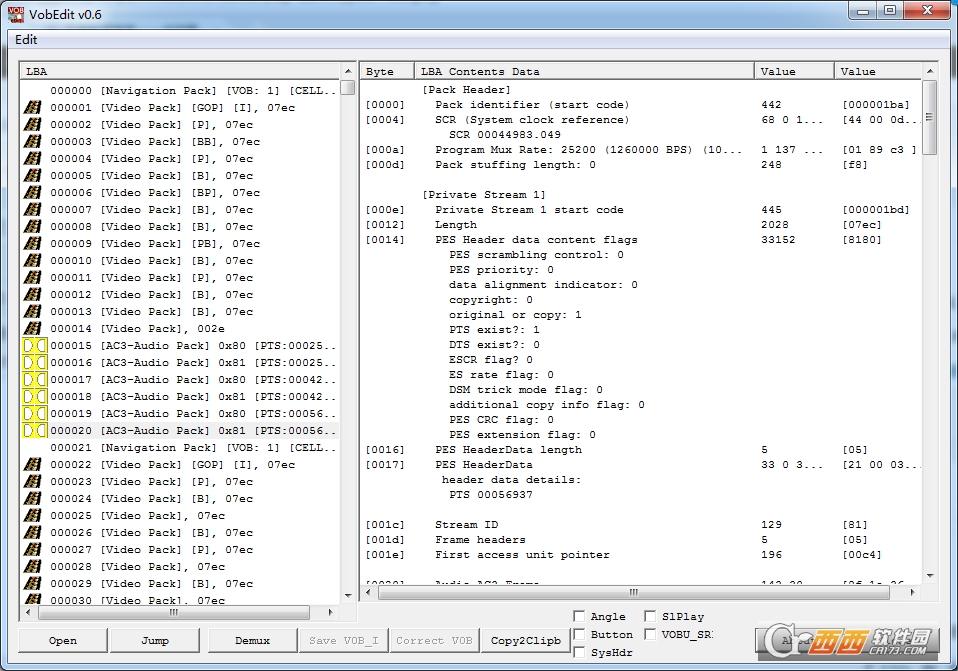
Task: Click the Copy2Clipb button
Action: point(525,640)
